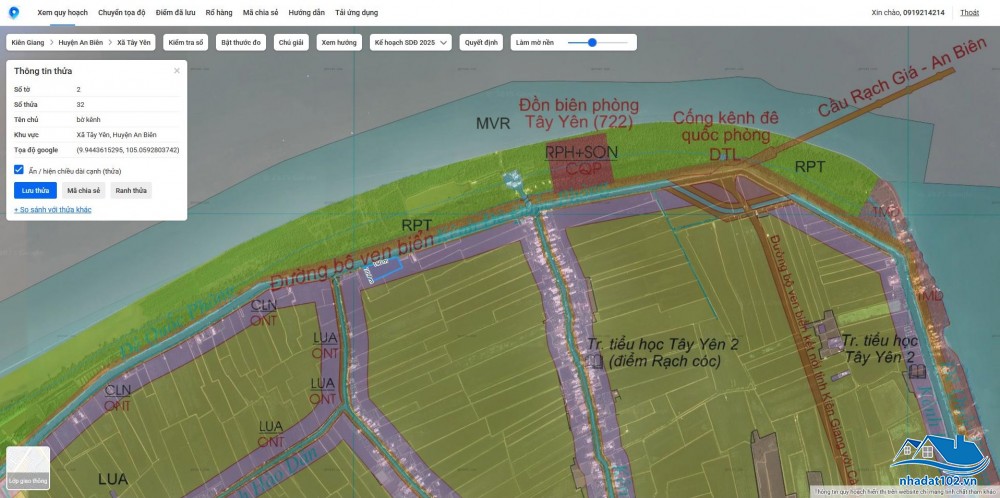Open So sánh với thửa khác link
Image resolution: width=1000 pixels, height=498 pixels.
coord(52,210)
